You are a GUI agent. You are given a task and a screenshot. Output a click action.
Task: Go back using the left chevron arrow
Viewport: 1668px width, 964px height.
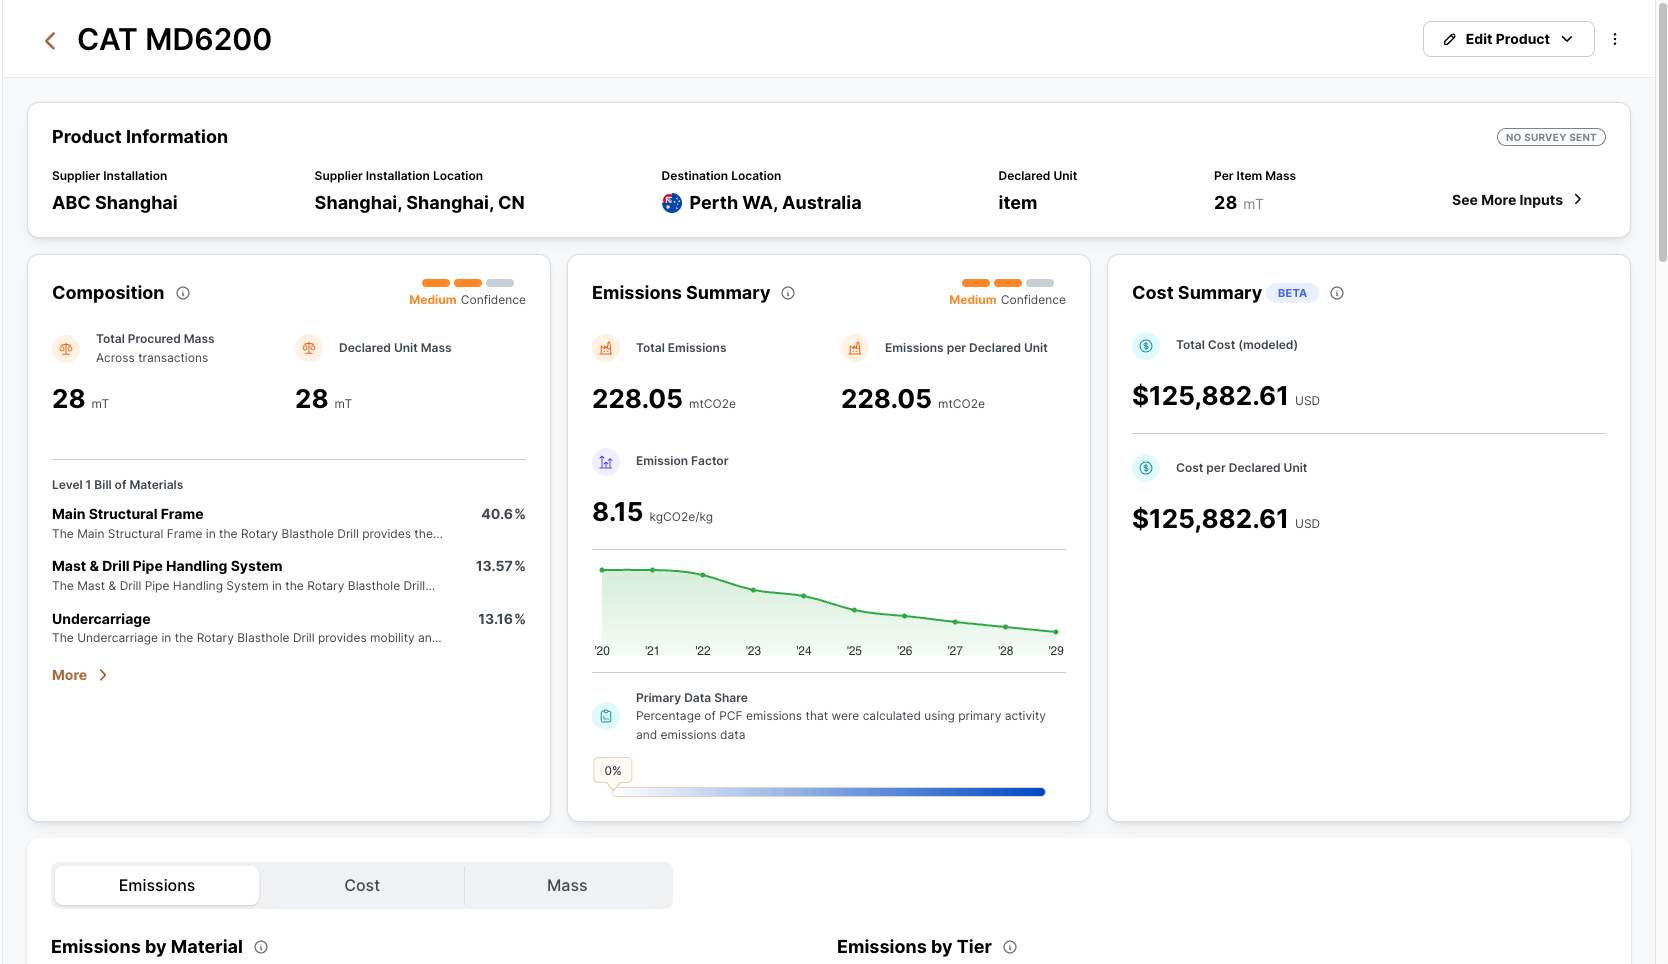coord(50,40)
